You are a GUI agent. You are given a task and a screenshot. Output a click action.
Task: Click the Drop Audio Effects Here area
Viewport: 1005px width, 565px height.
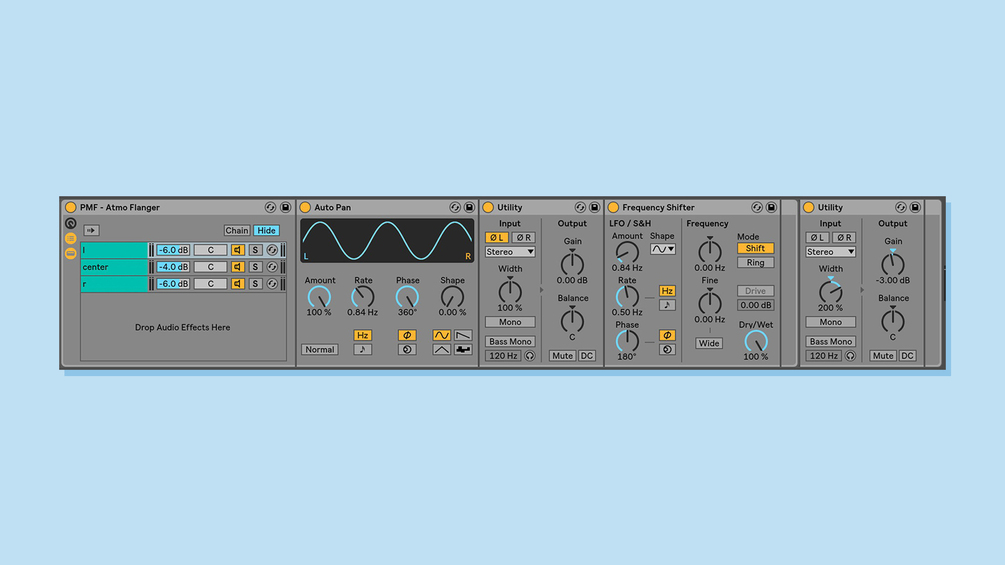[x=183, y=327]
